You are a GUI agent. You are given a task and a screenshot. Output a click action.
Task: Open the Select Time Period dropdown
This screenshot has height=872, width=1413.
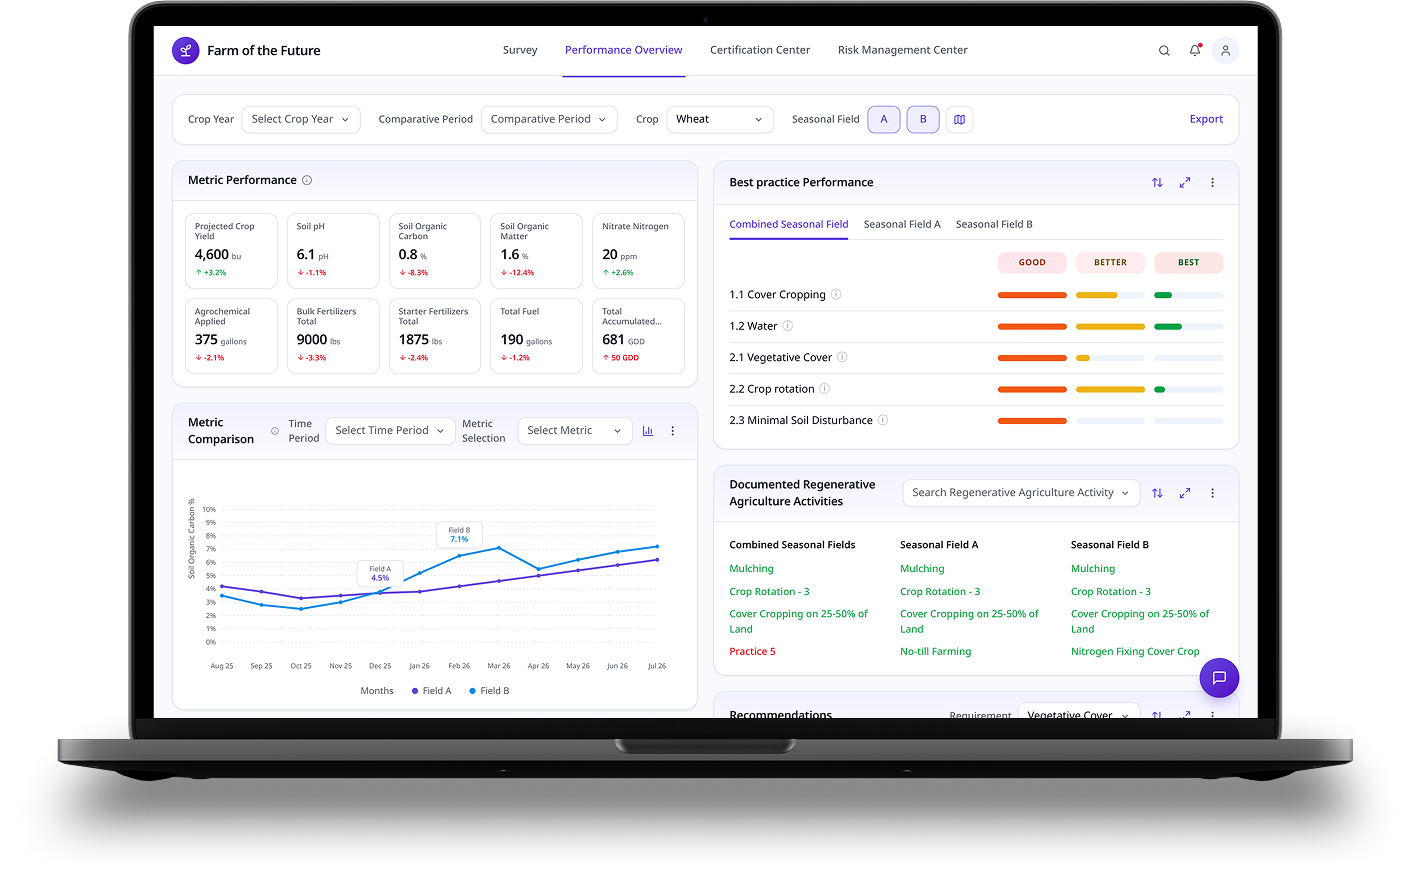tap(390, 431)
